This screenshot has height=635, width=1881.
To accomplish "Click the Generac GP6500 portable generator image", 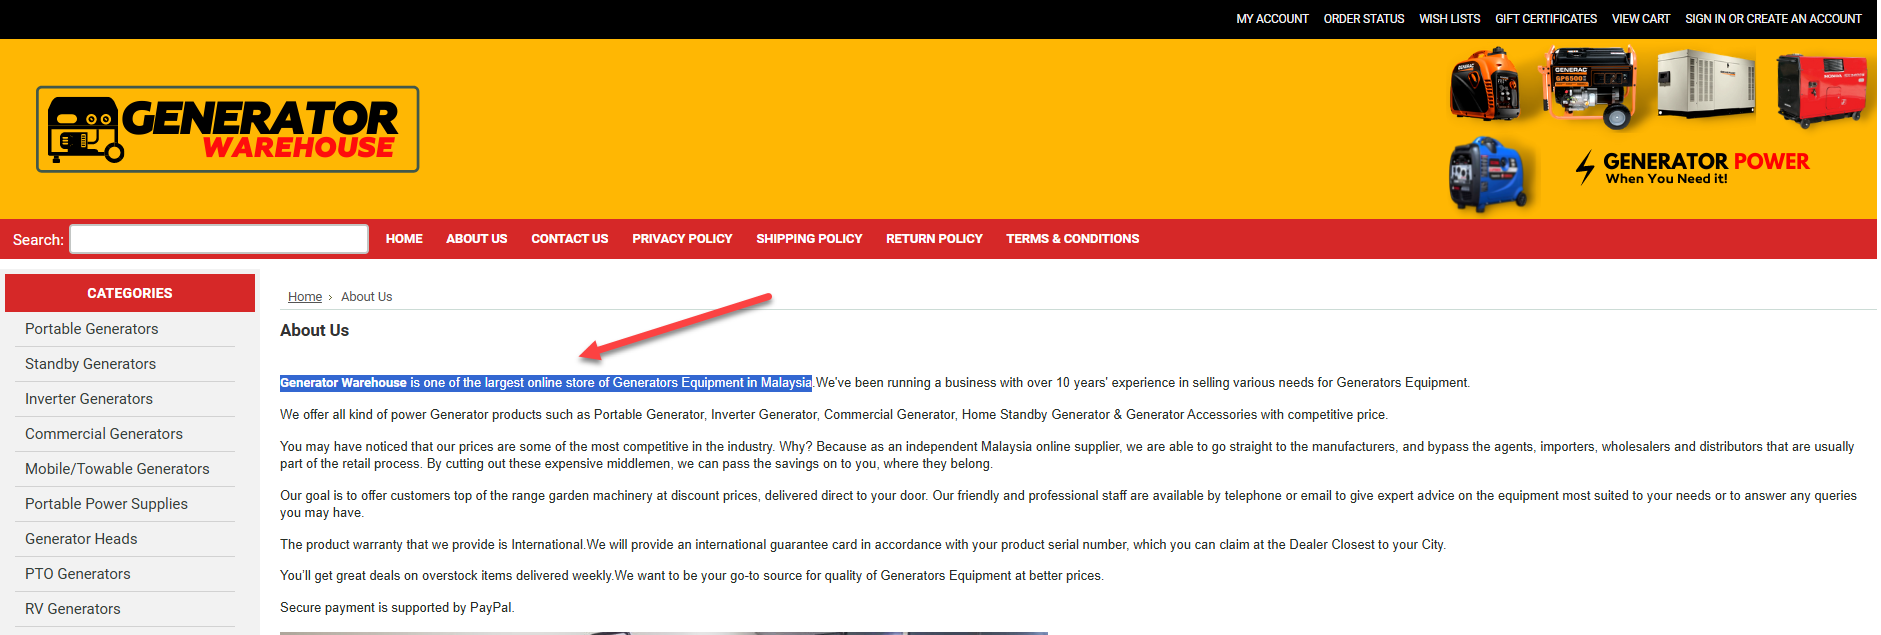I will [1590, 87].
